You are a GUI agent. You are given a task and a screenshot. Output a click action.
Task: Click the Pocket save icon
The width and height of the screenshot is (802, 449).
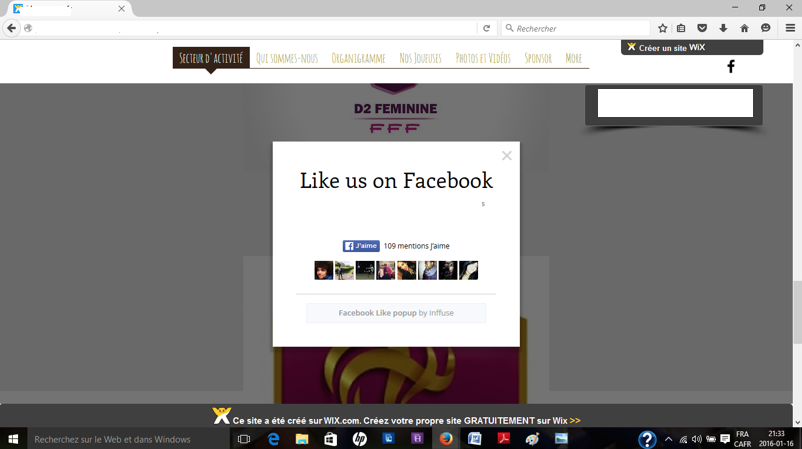[x=702, y=28]
